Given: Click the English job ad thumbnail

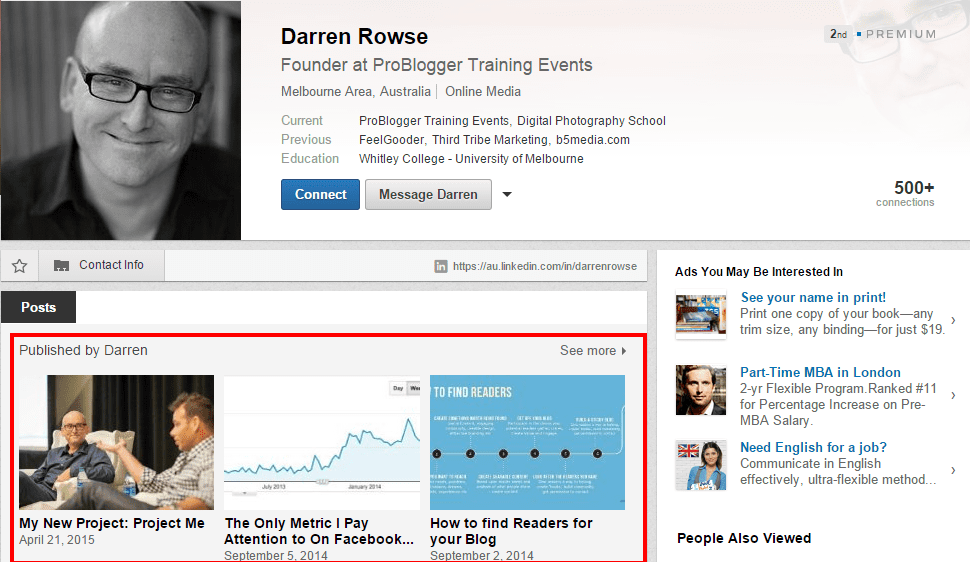Looking at the screenshot, I should [x=701, y=465].
